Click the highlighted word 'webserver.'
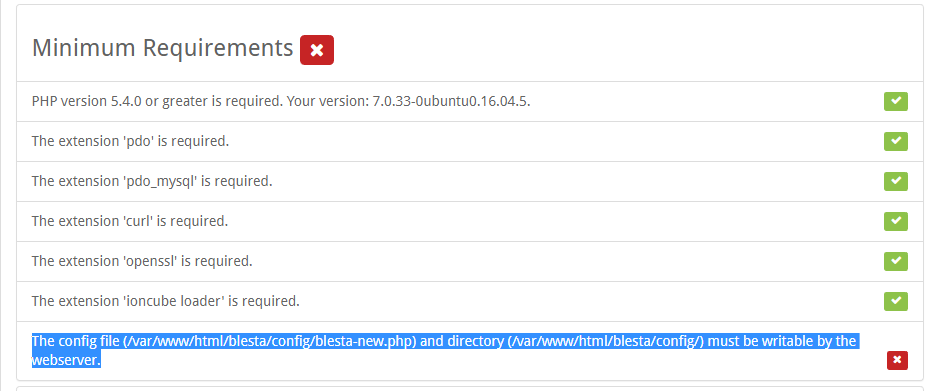 (x=67, y=360)
